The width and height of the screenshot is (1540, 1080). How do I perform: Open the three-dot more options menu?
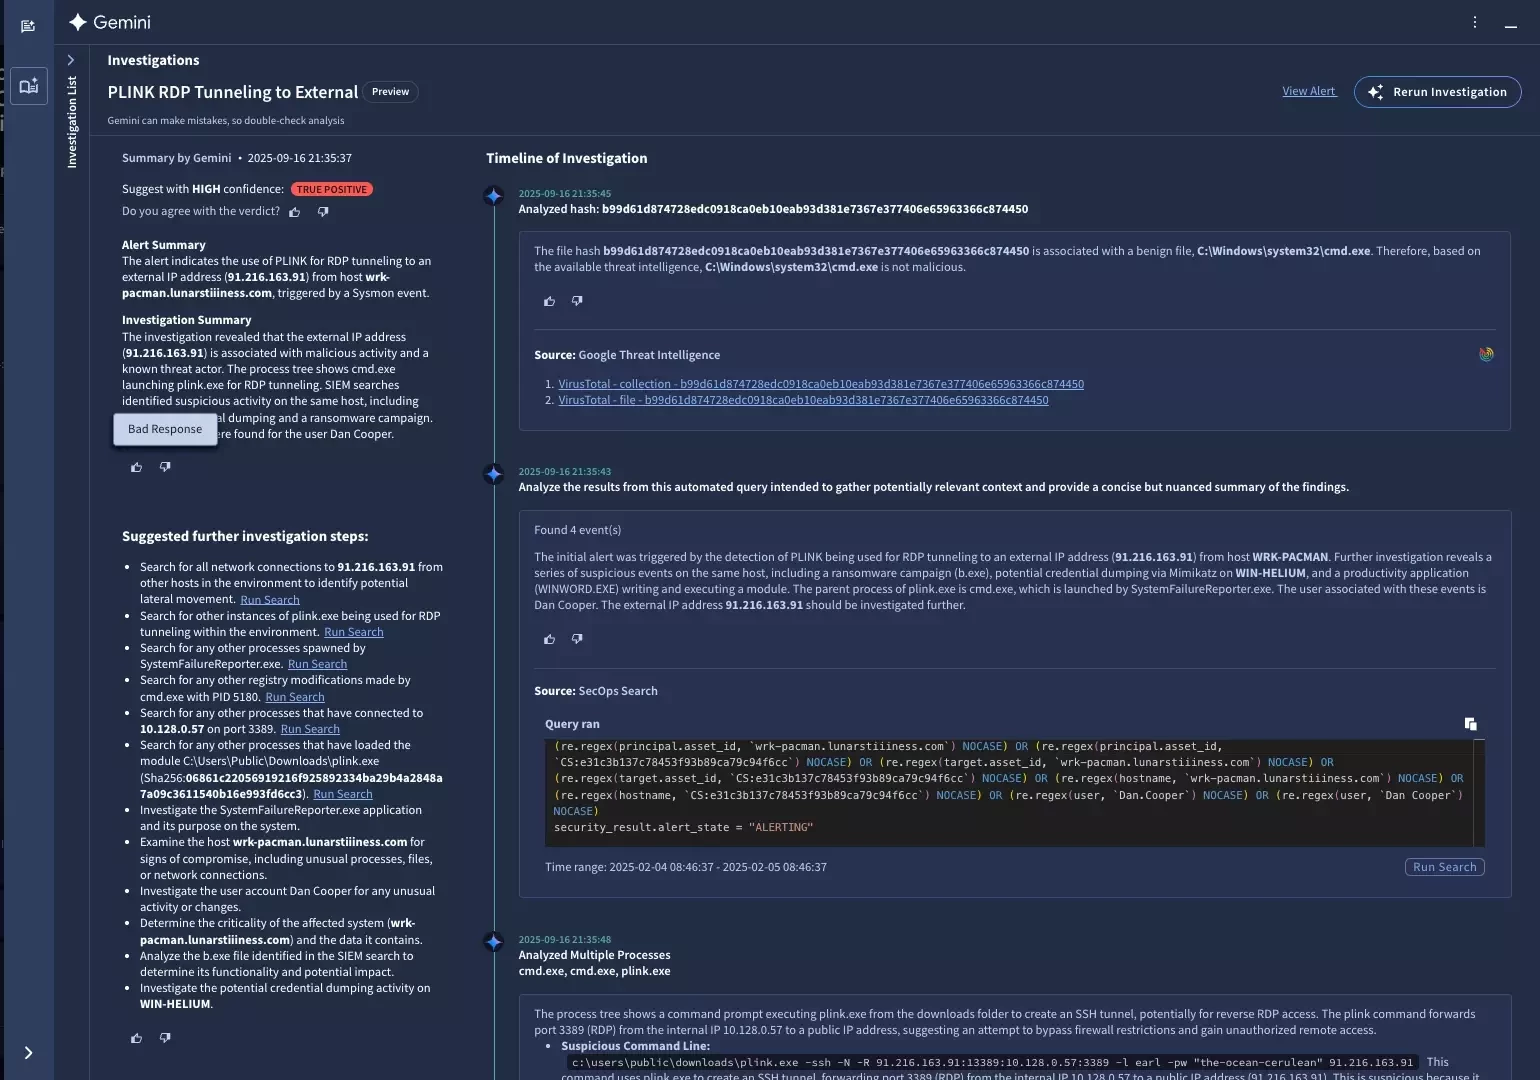click(x=1474, y=22)
